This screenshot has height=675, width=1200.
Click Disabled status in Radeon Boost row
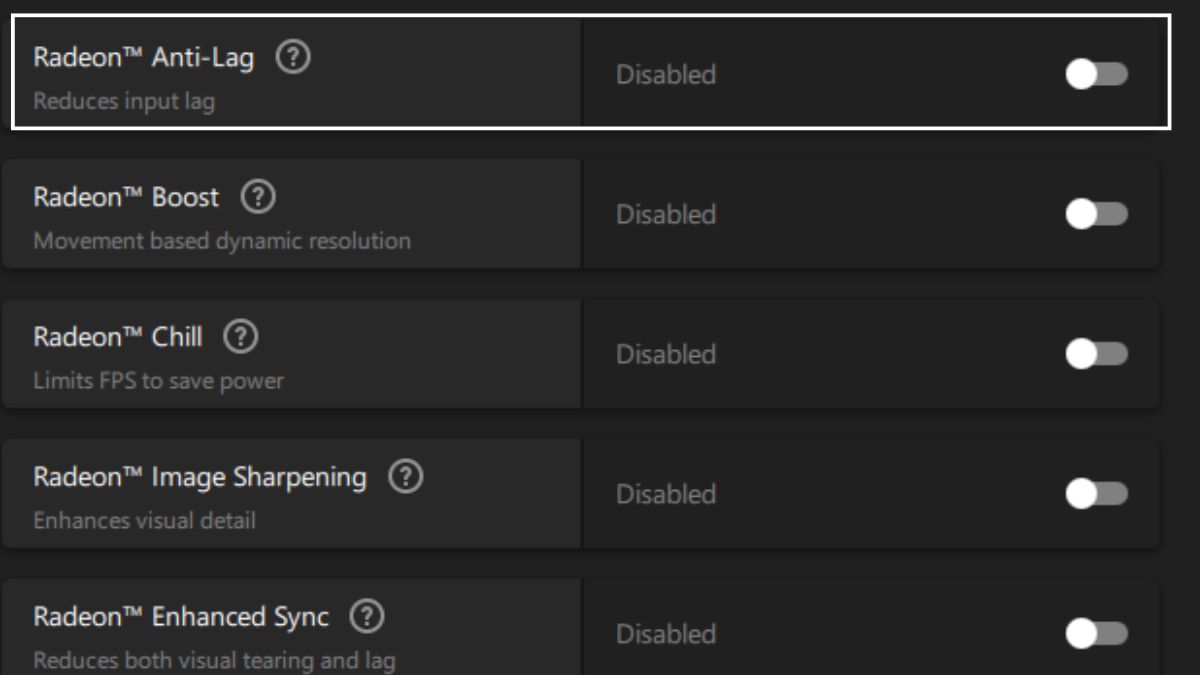[x=665, y=215]
